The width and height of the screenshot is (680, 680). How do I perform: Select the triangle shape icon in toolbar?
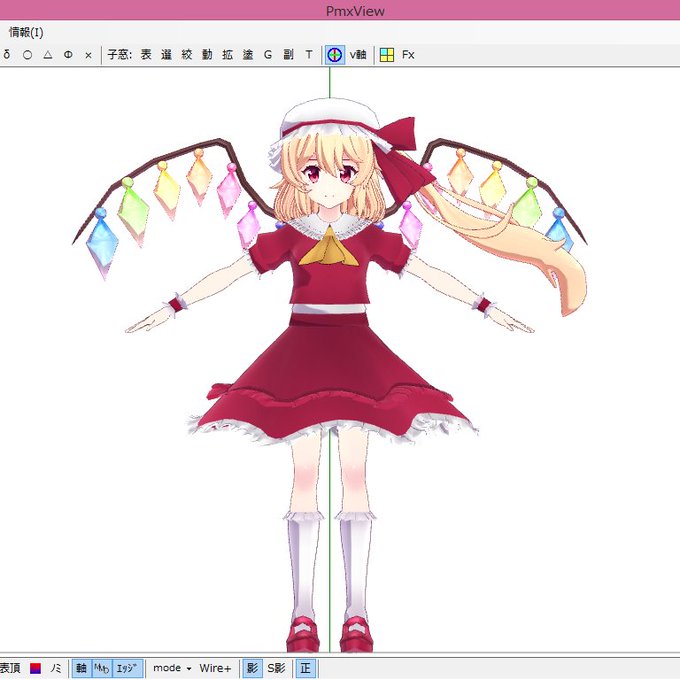tap(48, 55)
